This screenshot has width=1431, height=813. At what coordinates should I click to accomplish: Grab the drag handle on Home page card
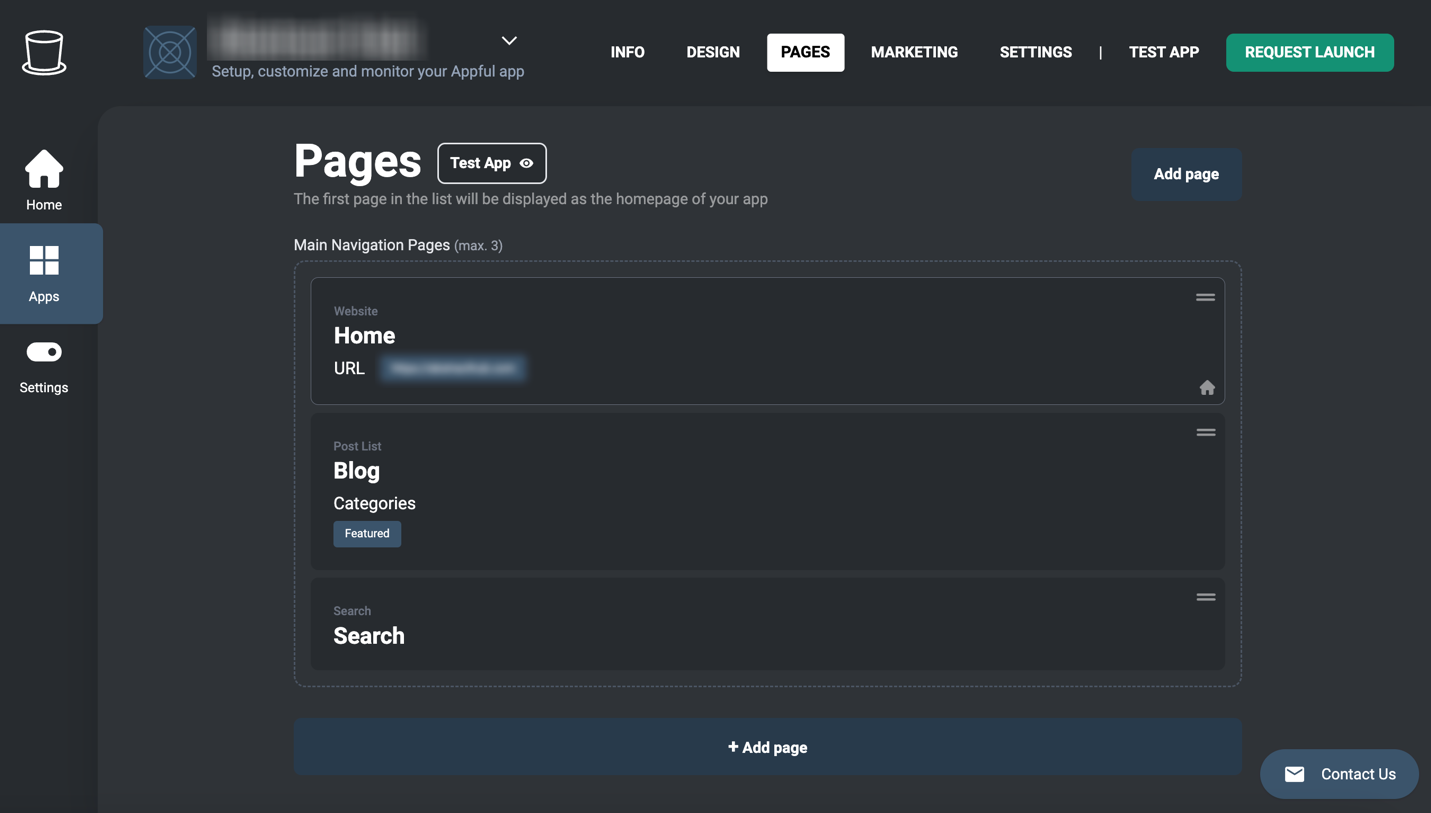(x=1205, y=297)
